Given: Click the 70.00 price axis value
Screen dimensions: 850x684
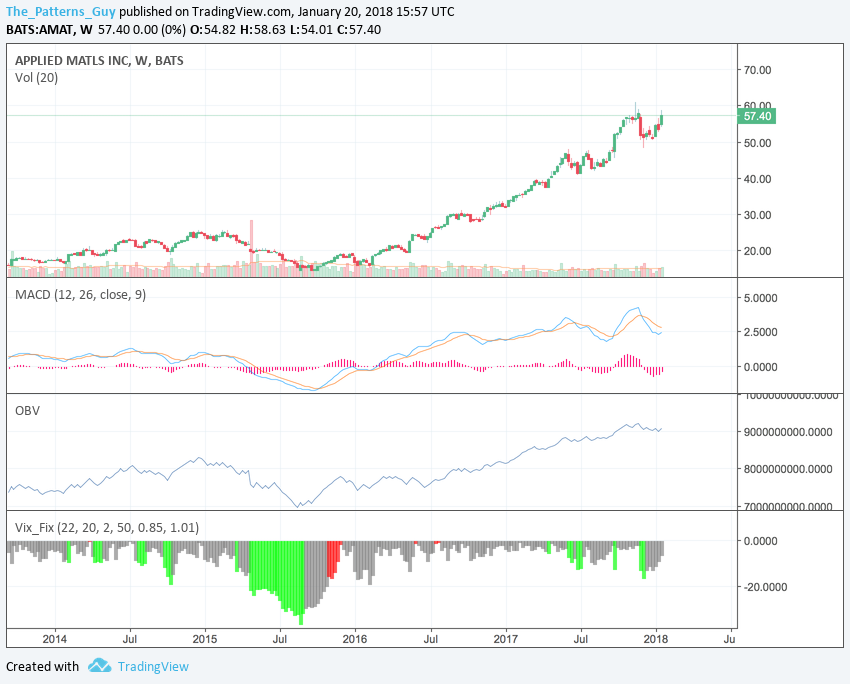Looking at the screenshot, I should [757, 70].
